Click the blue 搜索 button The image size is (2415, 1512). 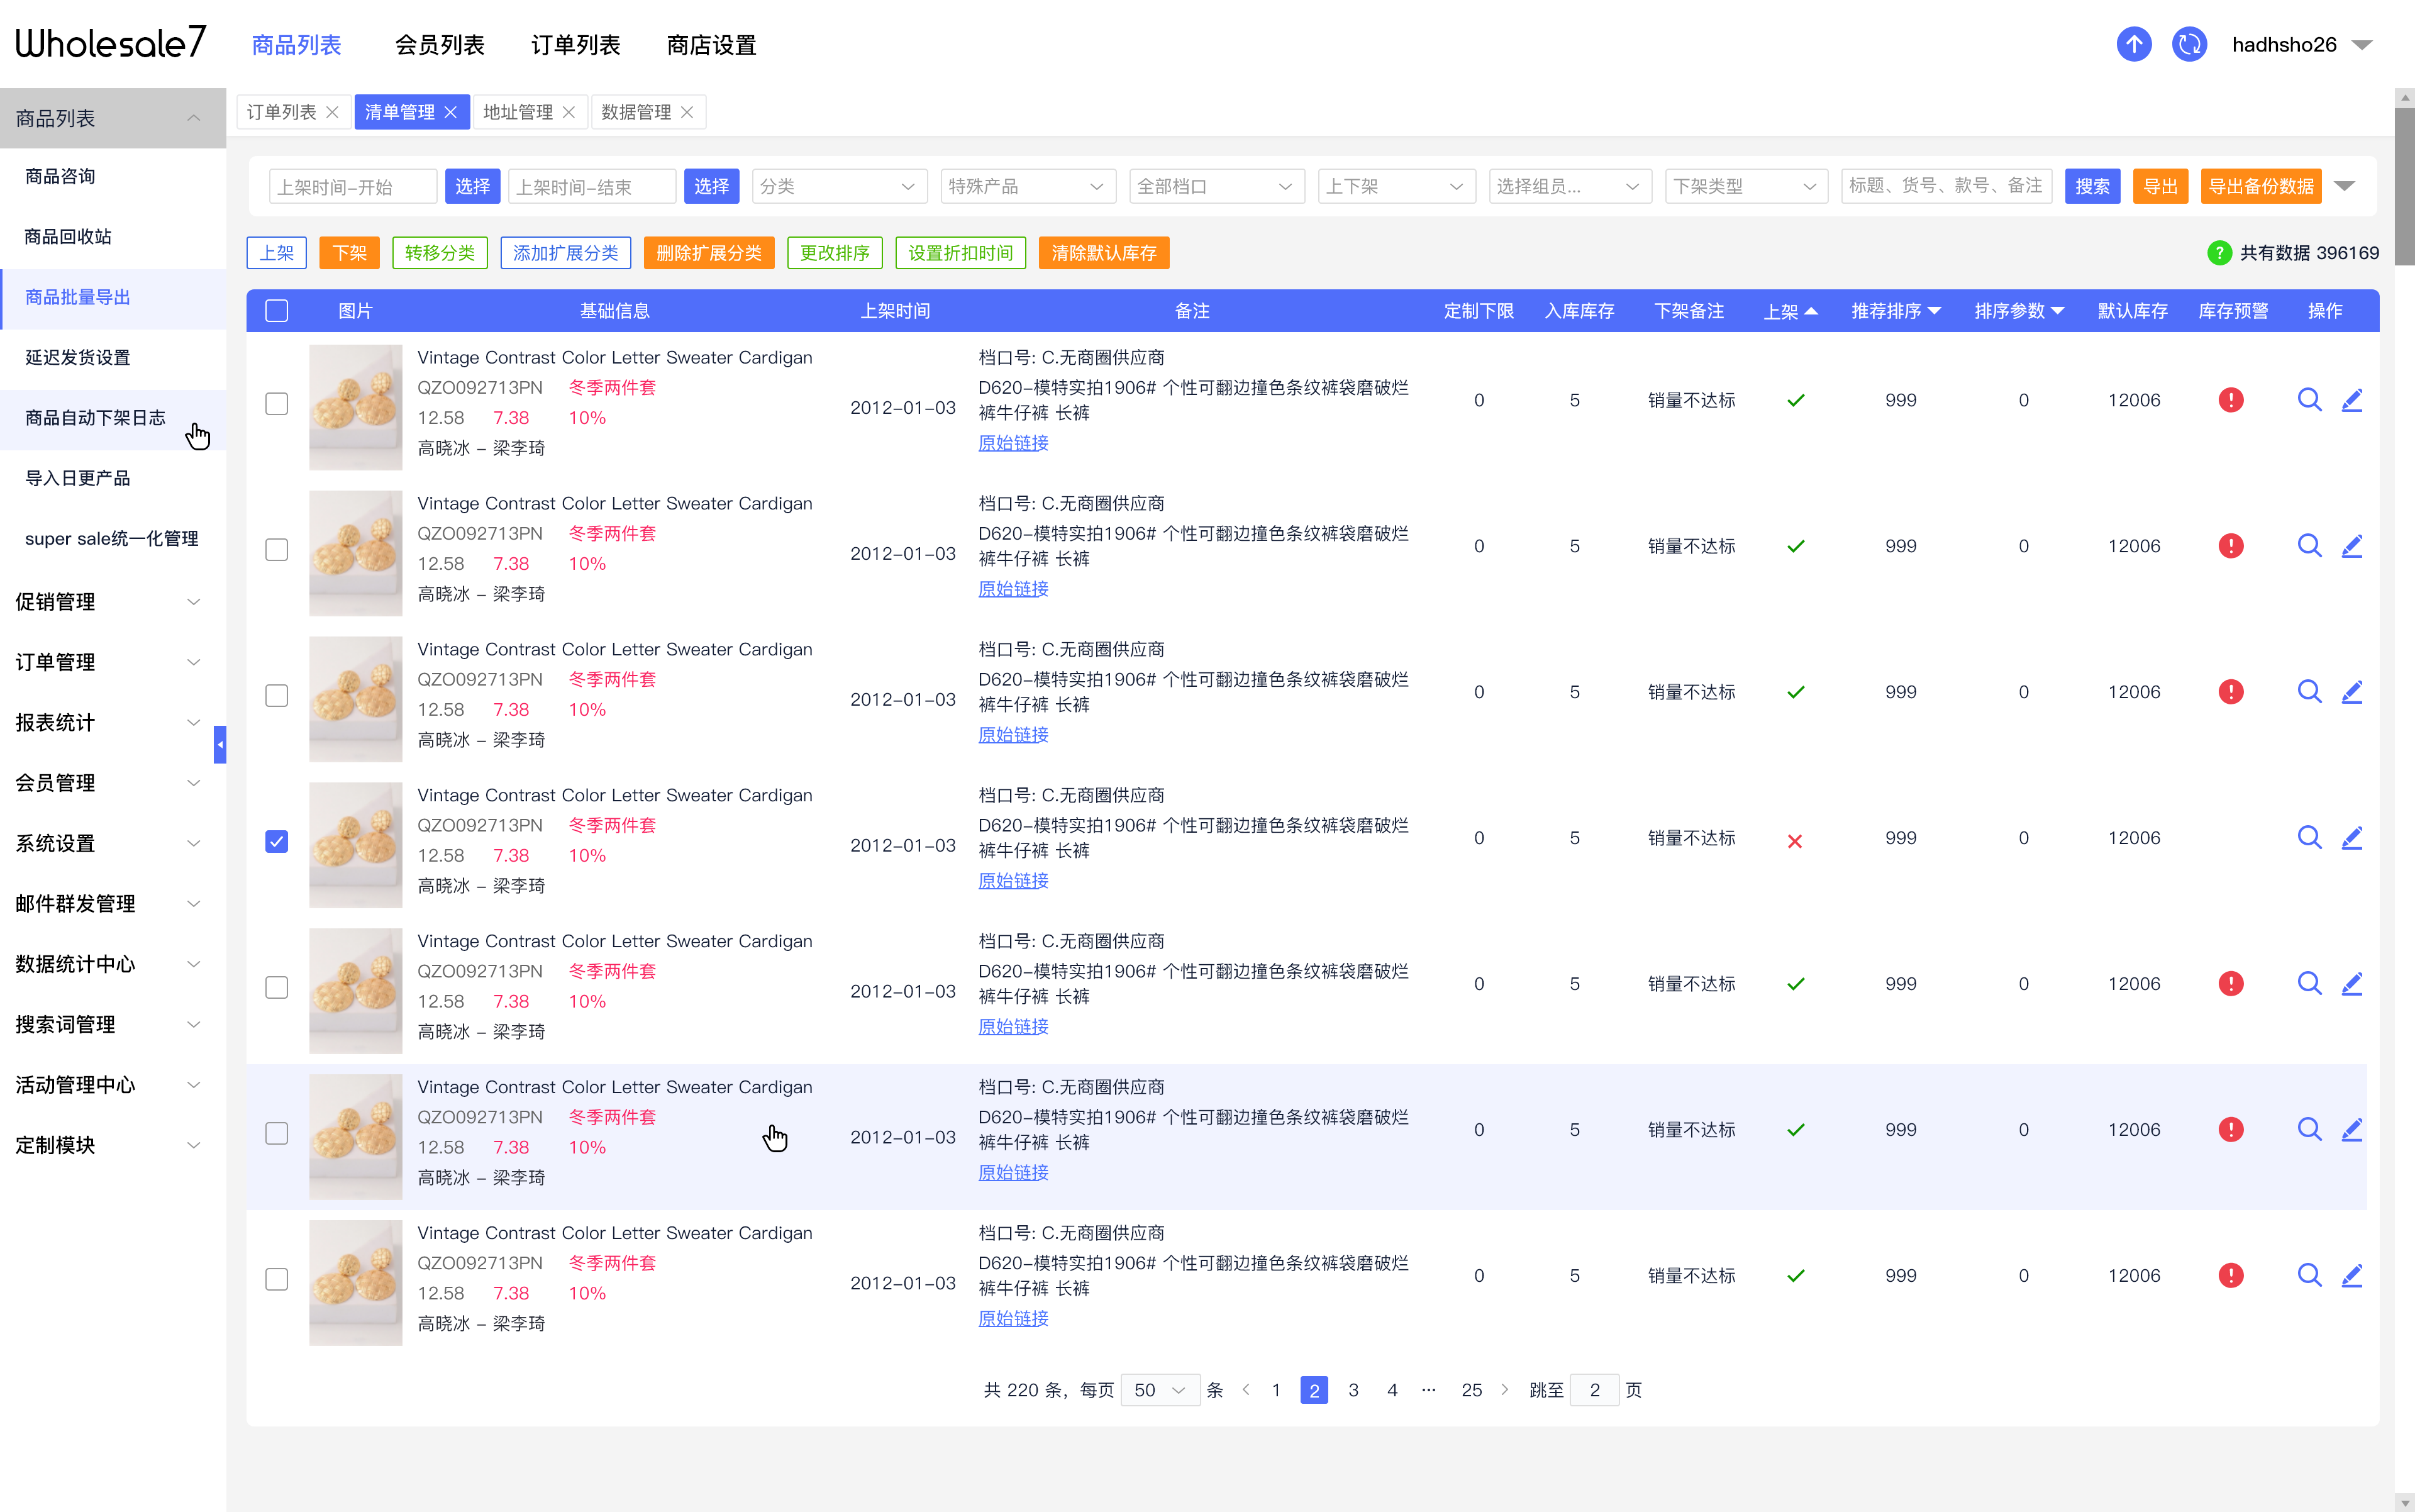[2092, 187]
